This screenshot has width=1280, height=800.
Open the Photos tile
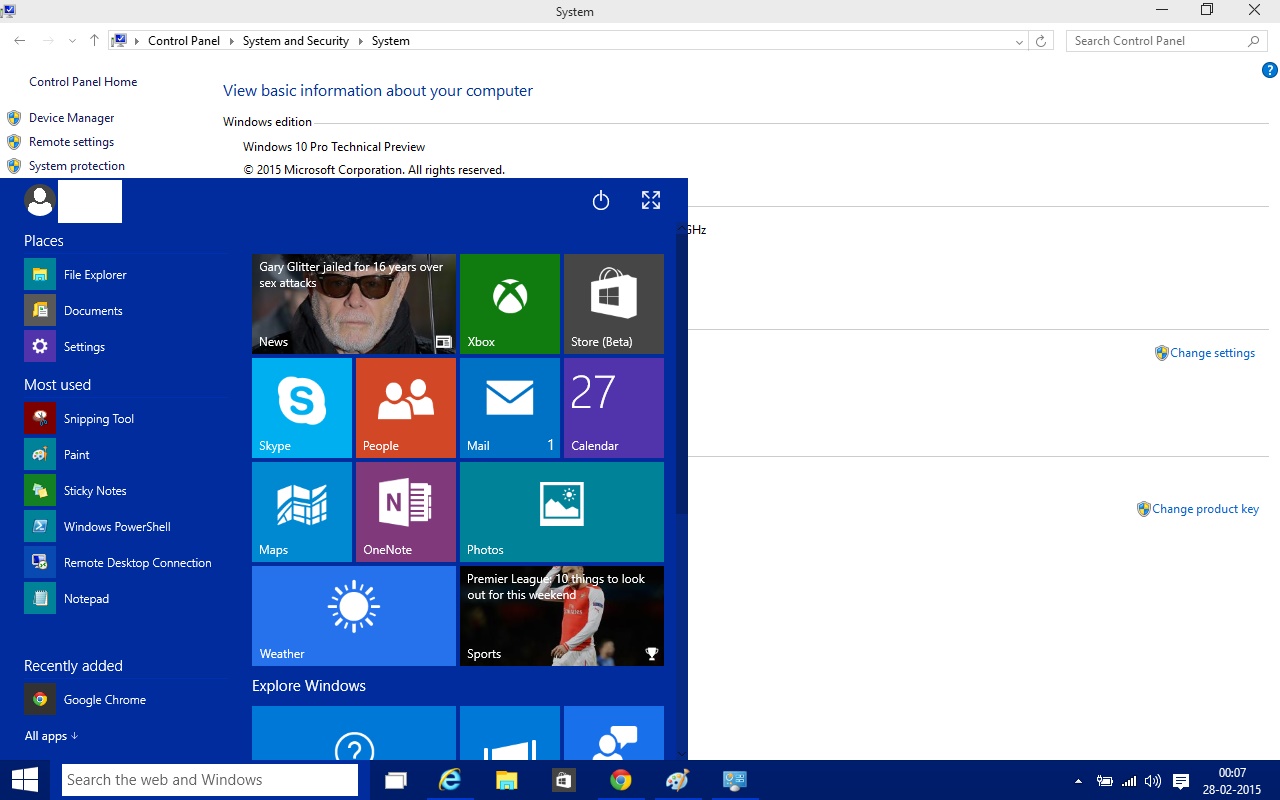(x=561, y=512)
